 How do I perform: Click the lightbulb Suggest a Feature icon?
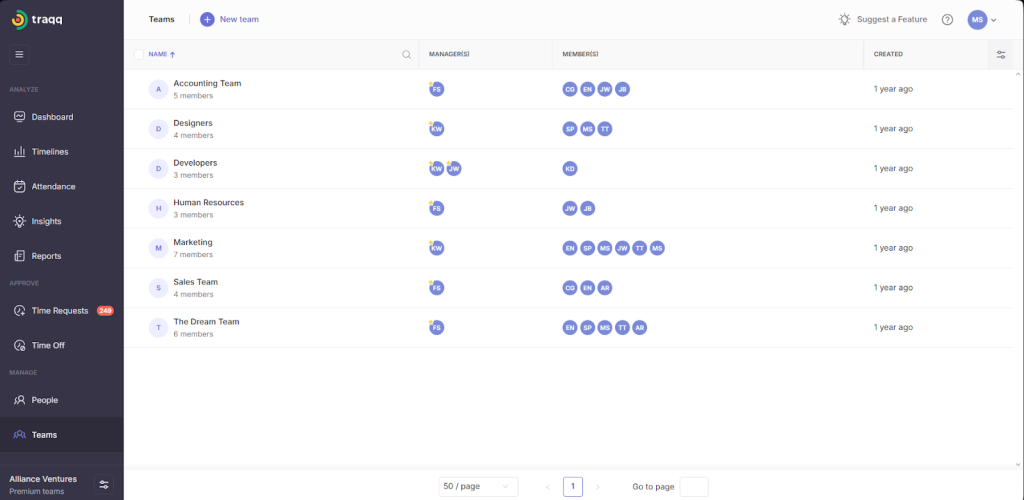[845, 19]
